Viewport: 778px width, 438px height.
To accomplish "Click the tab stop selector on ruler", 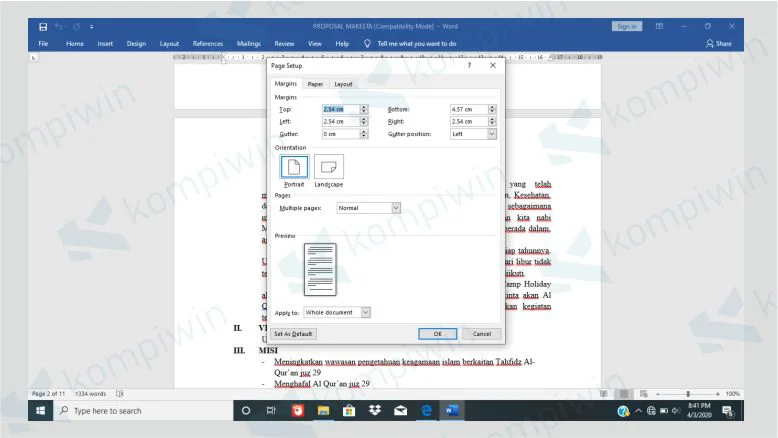I will click(34, 58).
